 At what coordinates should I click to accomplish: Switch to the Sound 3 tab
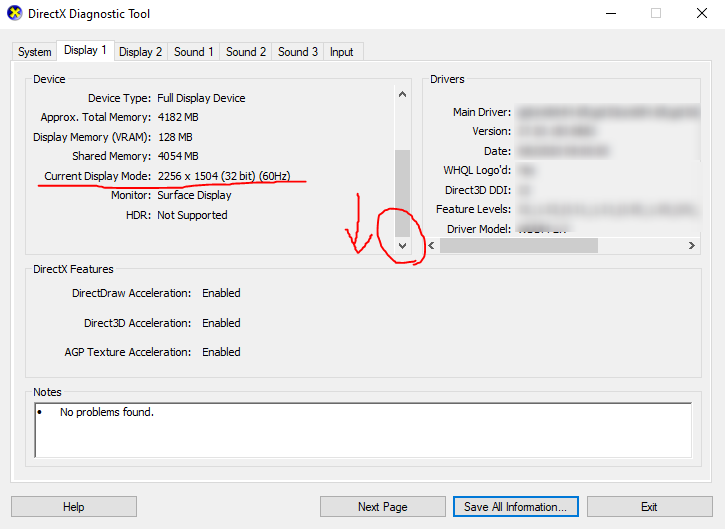point(298,52)
